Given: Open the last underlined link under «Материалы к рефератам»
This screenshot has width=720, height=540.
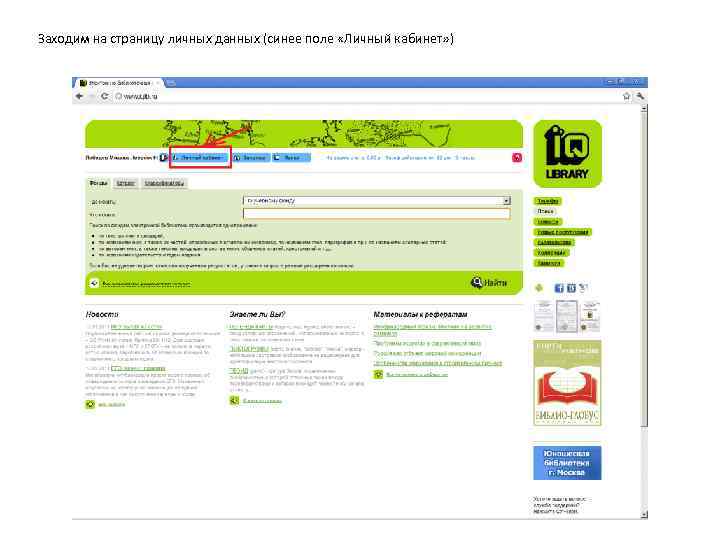Looking at the screenshot, I should coord(438,363).
